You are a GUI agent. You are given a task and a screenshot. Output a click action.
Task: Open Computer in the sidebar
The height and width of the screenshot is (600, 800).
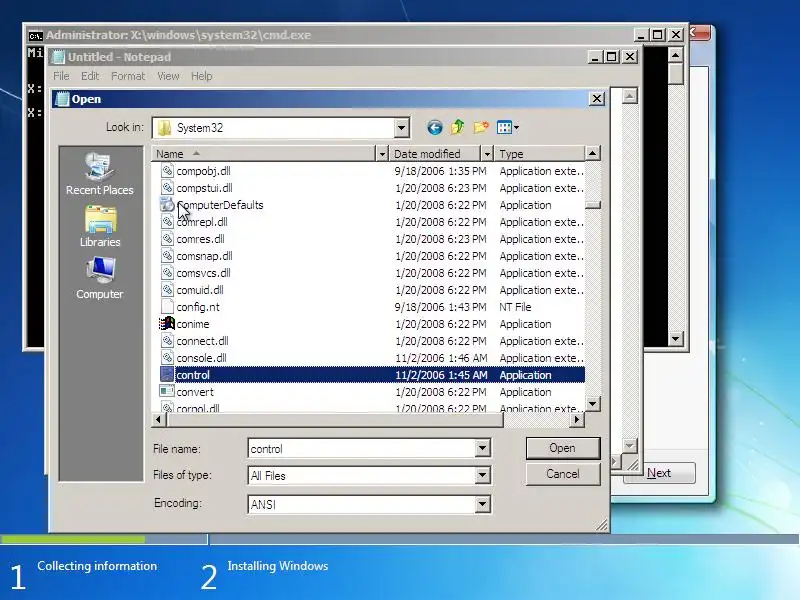[x=99, y=279]
